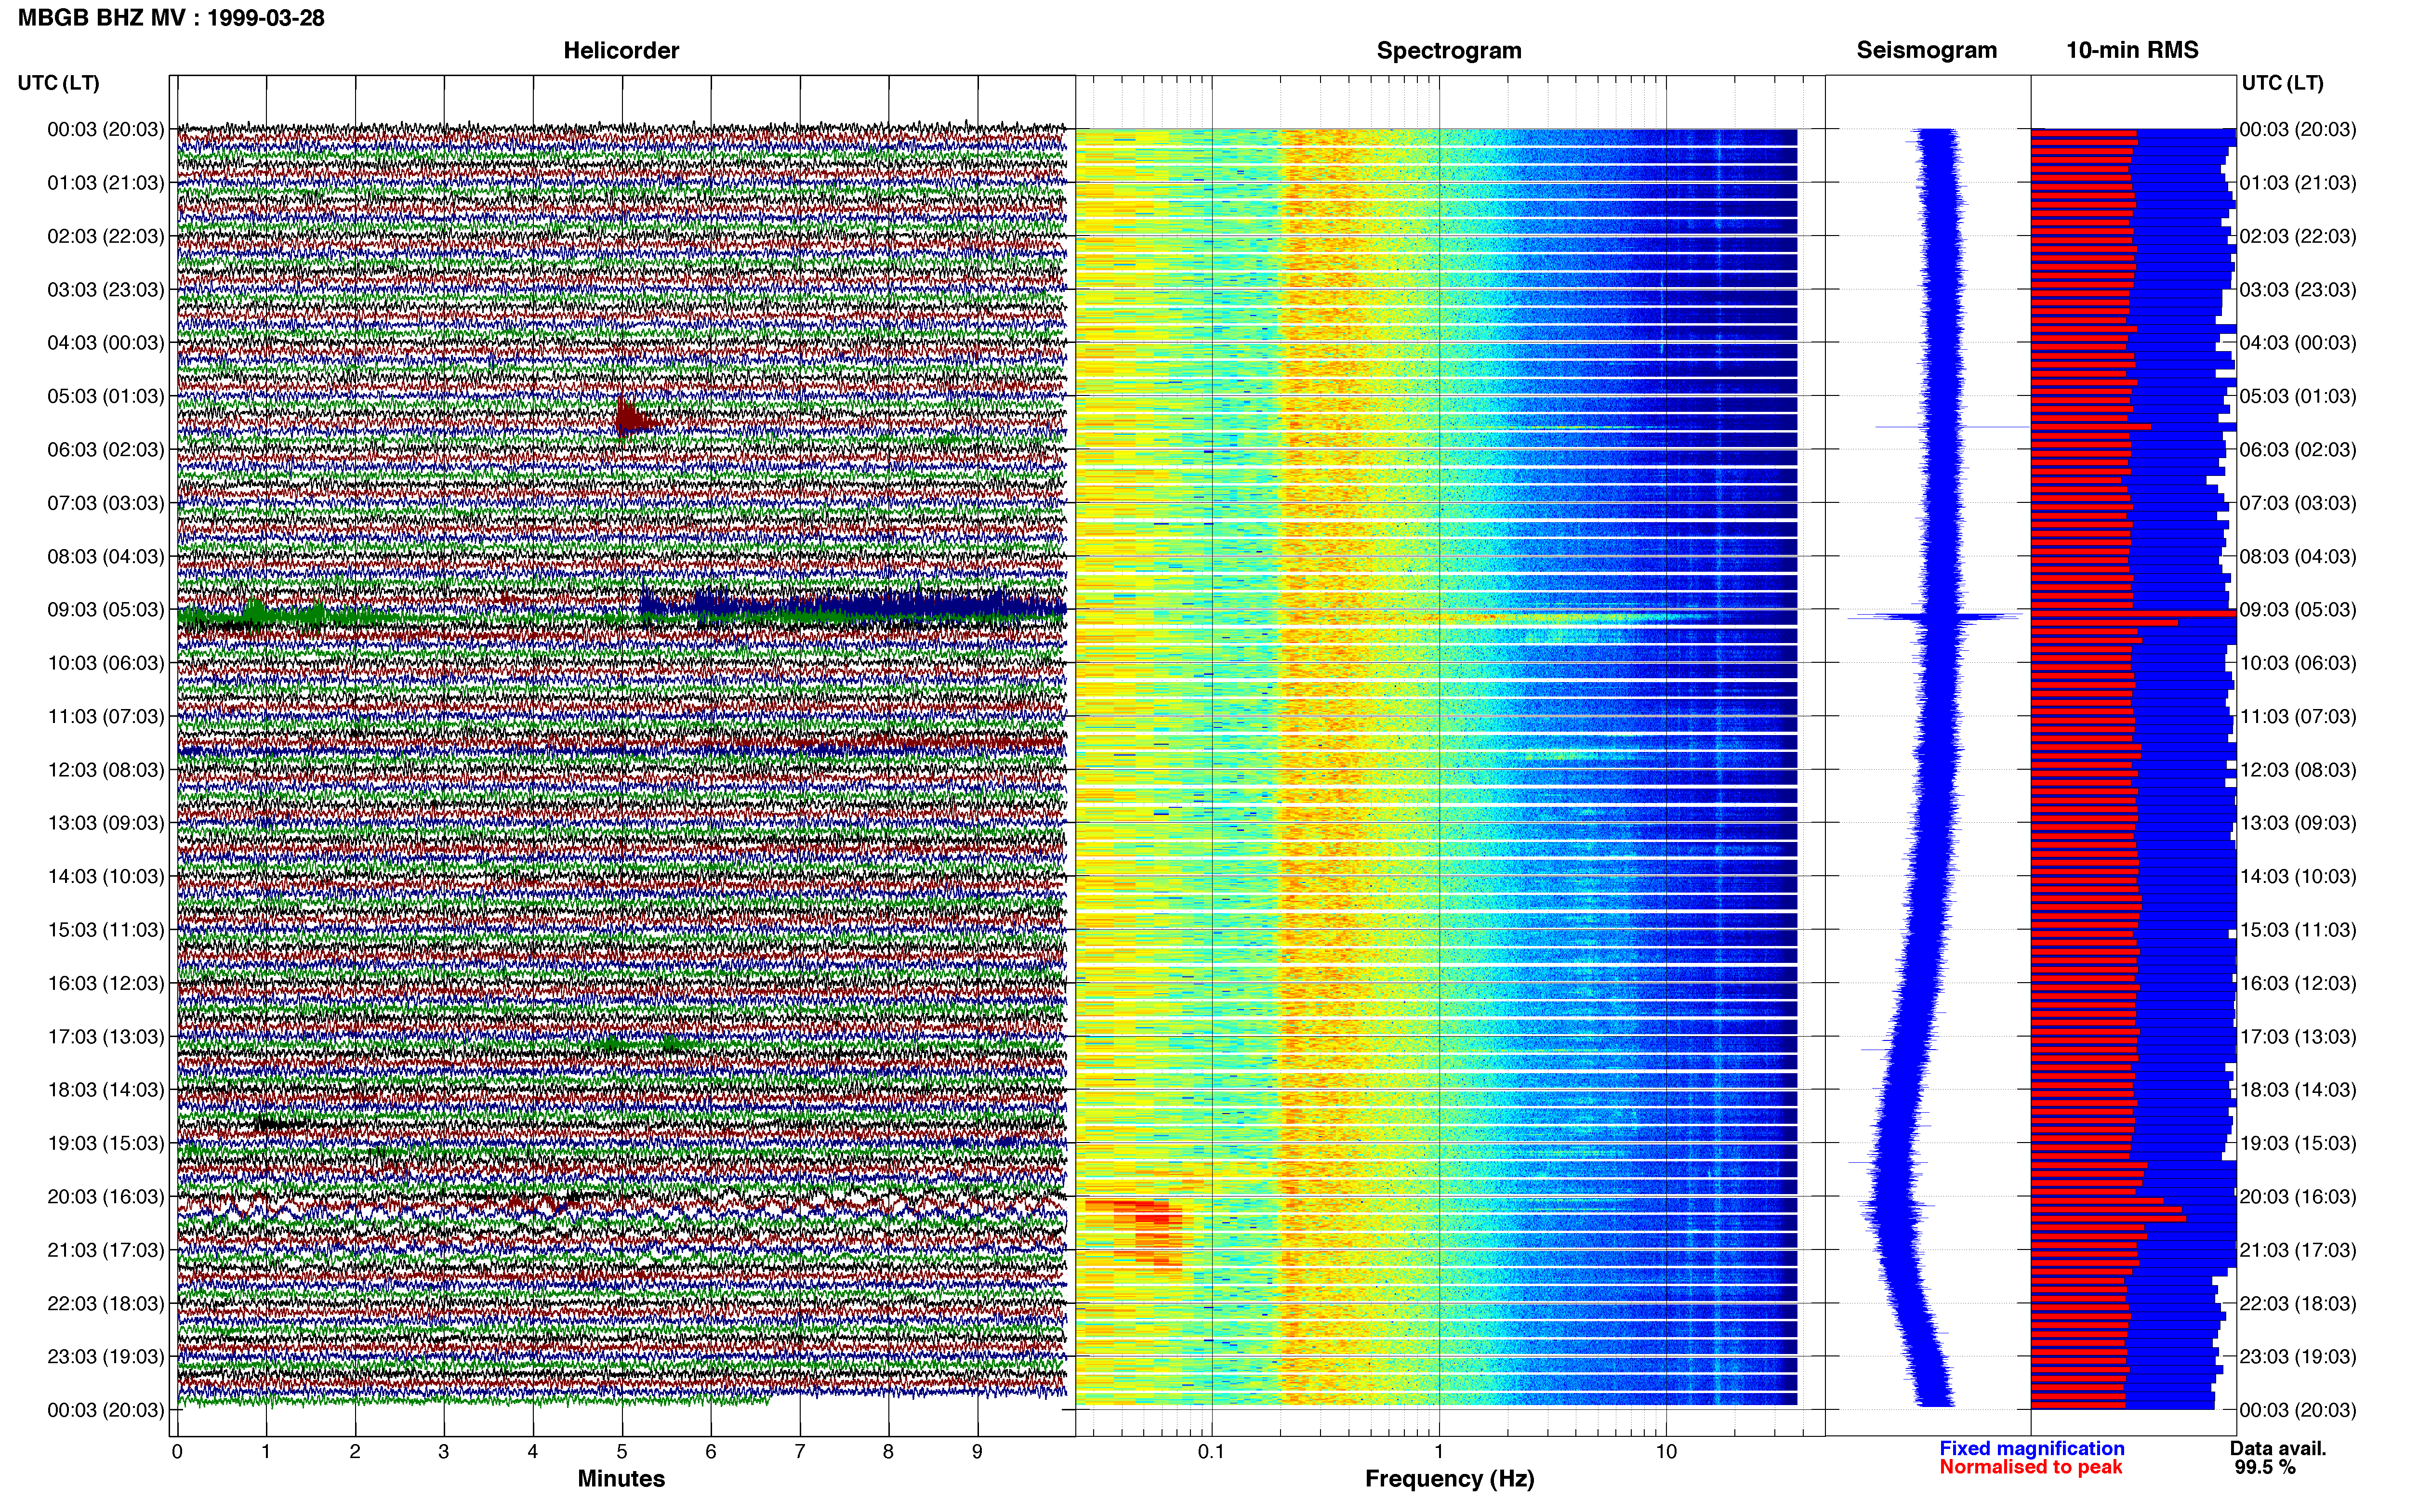The image size is (2418, 1512).
Task: Click the '99.5 %' data availability value
Action: pos(2265,1467)
